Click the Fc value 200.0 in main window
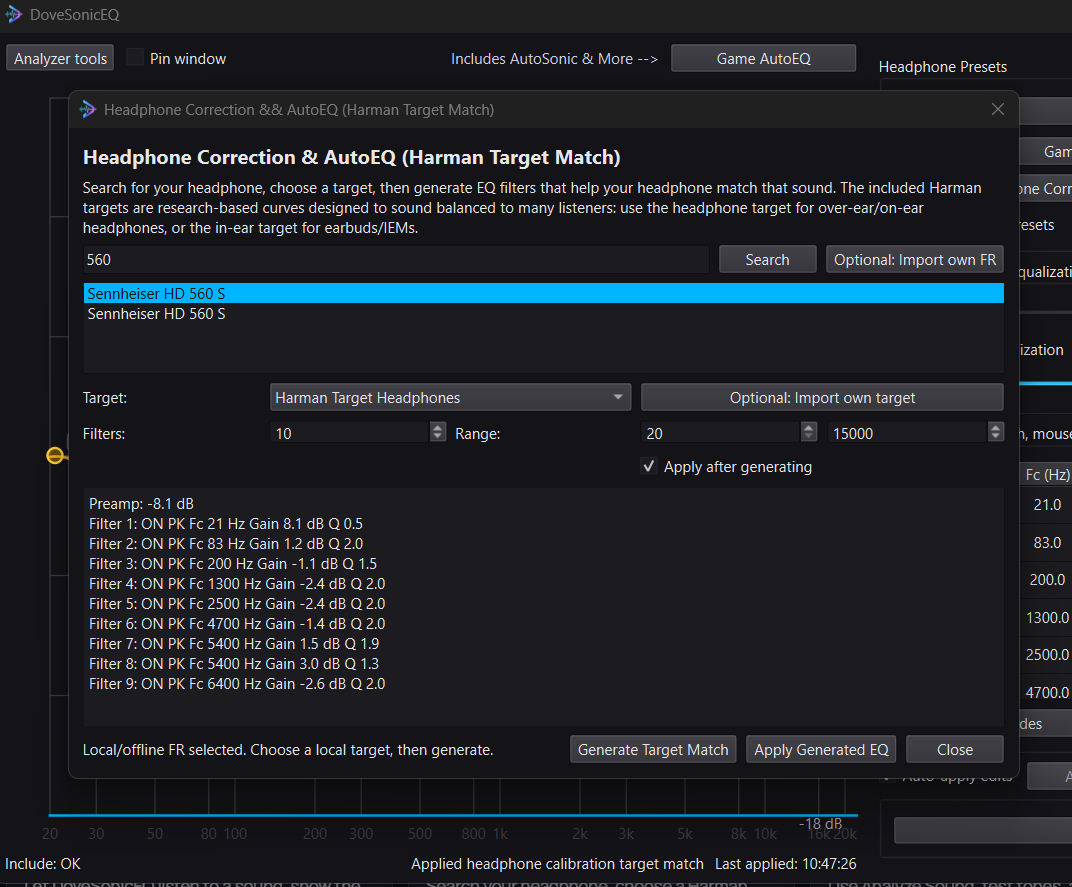The width and height of the screenshot is (1072, 887). [1047, 580]
